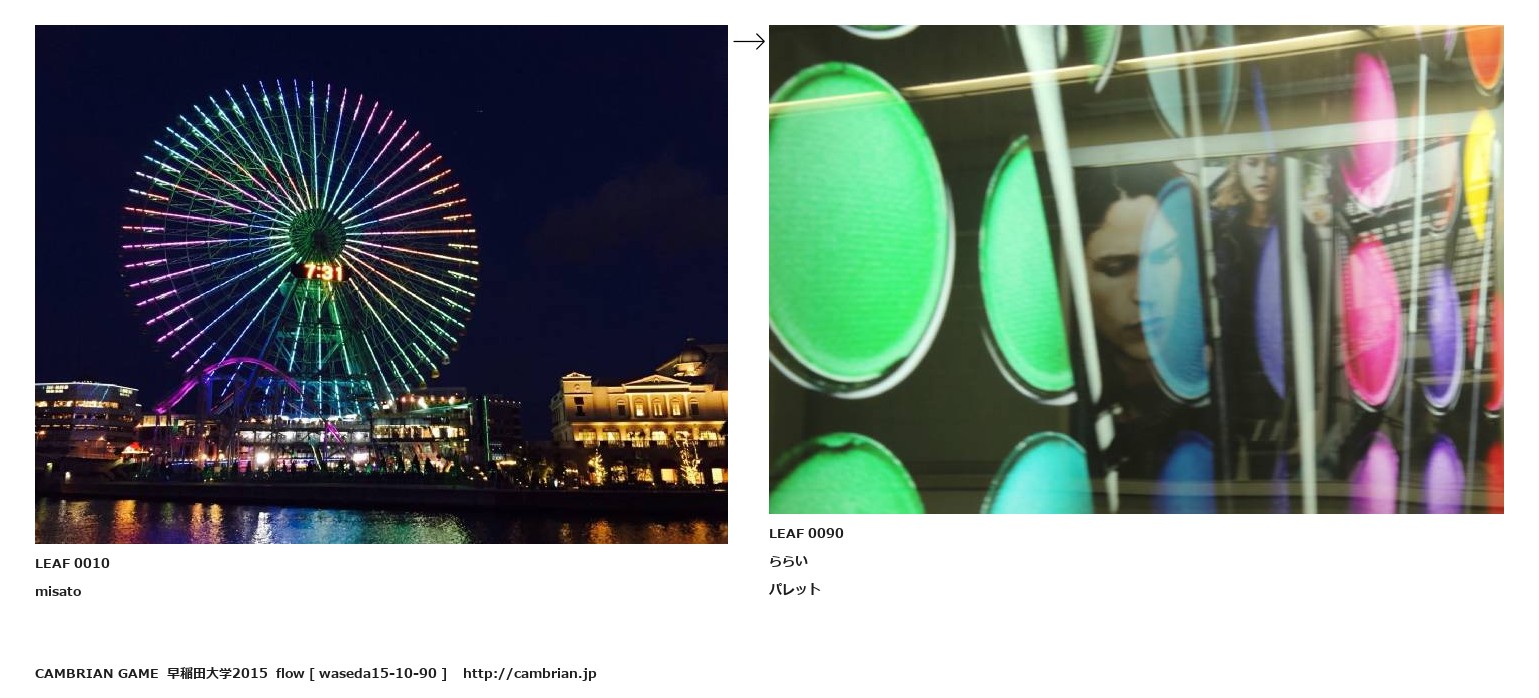Click the 7:31 clock on Ferris wheel
Screen dimensions: 1539x698
point(323,272)
